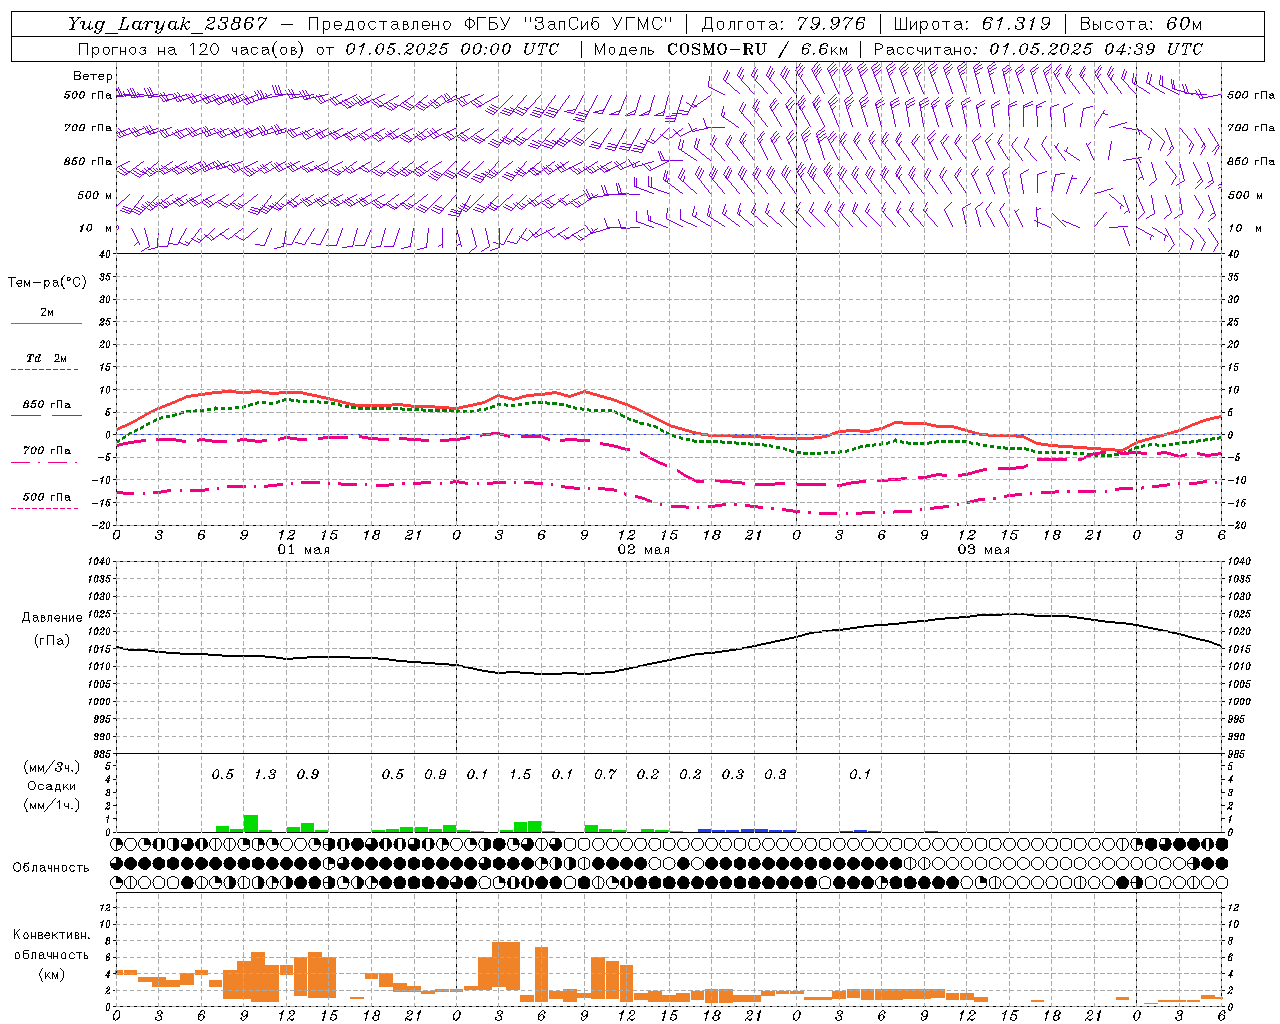The width and height of the screenshot is (1280, 1024).
Task: Click the Широта: 61.319 value
Action: (x=972, y=24)
